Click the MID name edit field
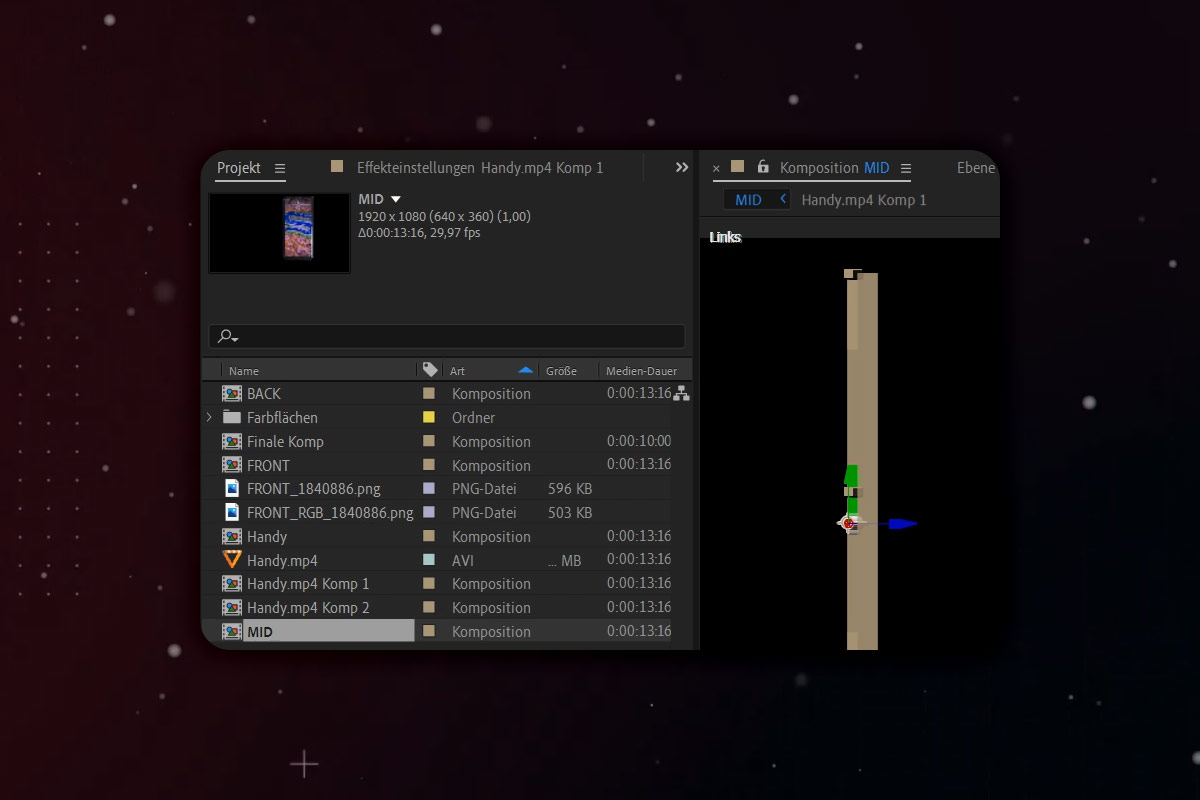 click(x=329, y=631)
